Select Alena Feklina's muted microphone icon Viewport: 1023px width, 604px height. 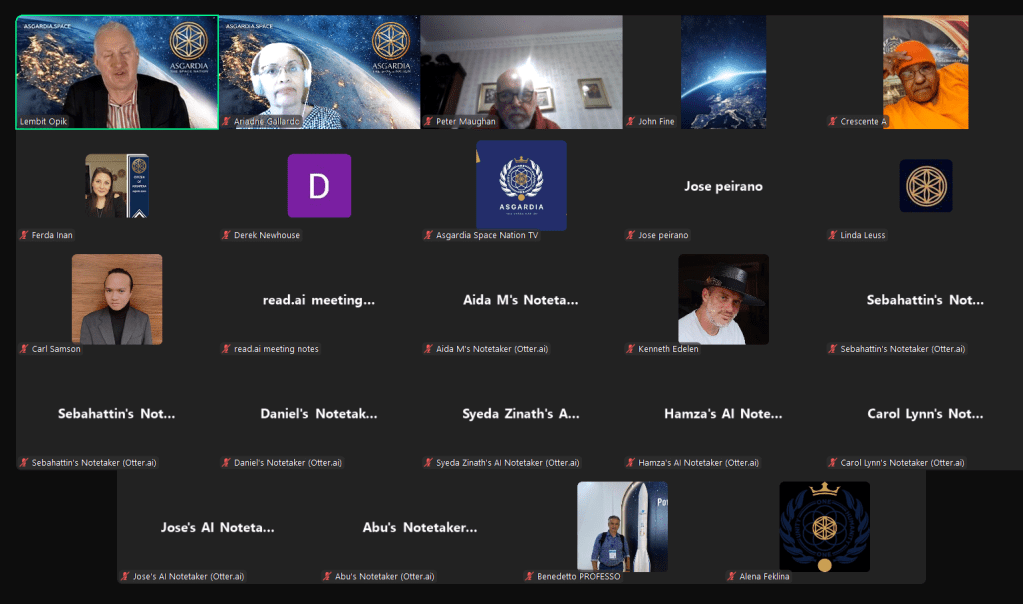point(732,577)
